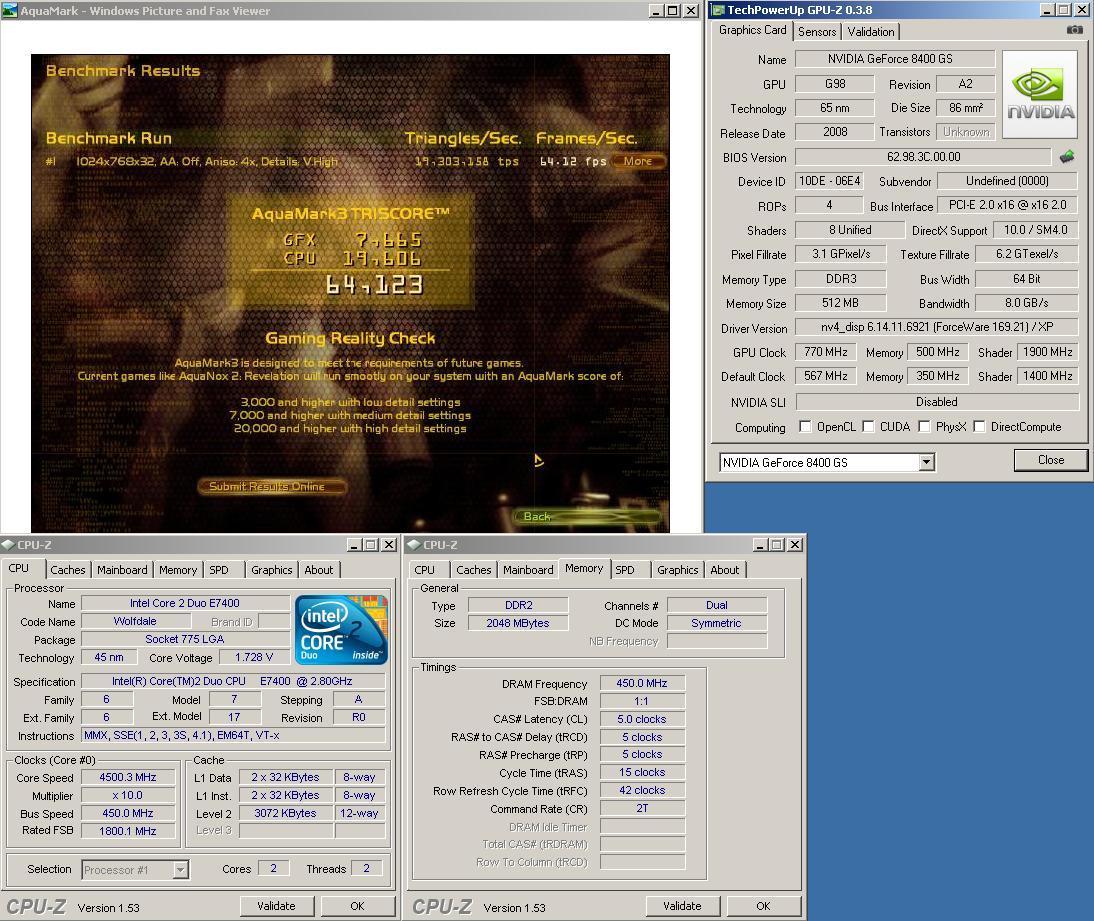This screenshot has height=921, width=1094.
Task: Click Validate in left CPU-Z window
Action: (276, 906)
